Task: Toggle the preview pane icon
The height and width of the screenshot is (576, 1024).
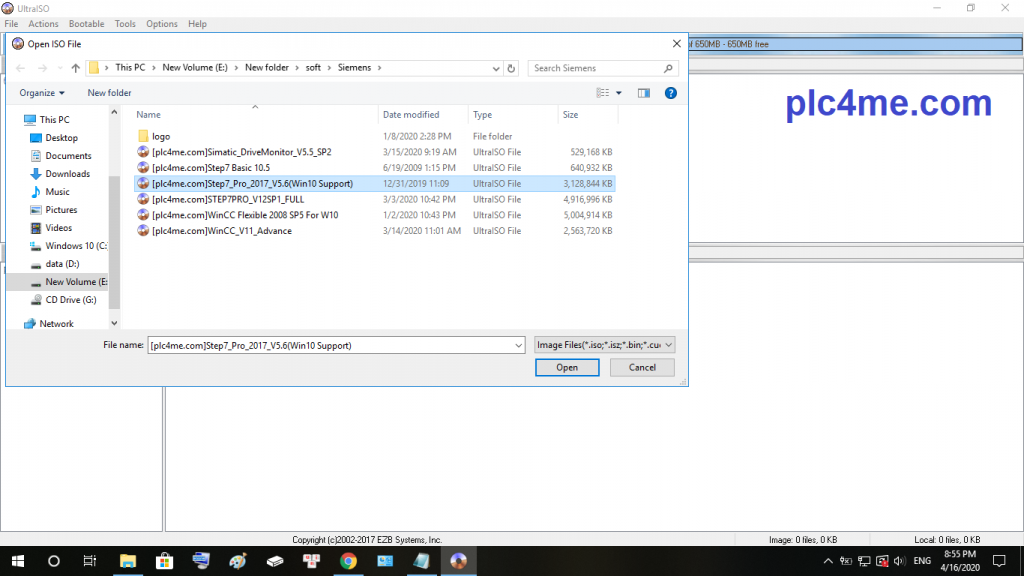Action: tap(644, 93)
